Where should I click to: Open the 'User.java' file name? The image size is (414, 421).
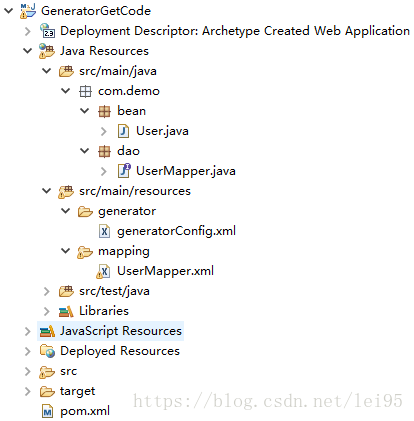coord(162,131)
